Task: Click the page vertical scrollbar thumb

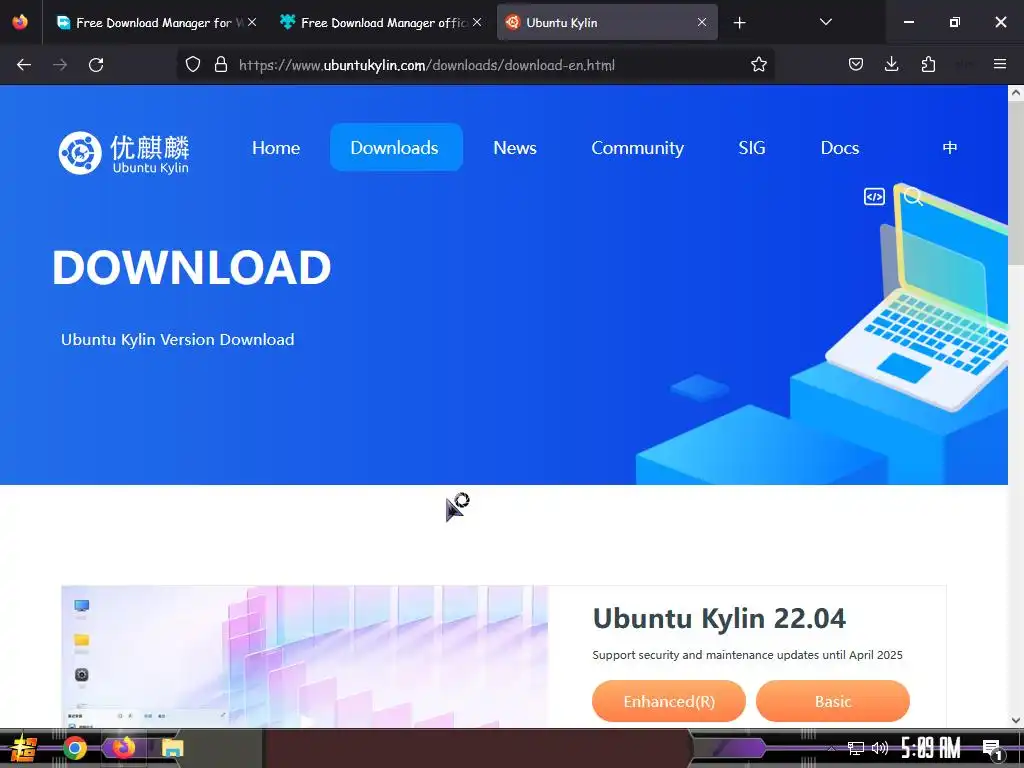Action: 1016,183
